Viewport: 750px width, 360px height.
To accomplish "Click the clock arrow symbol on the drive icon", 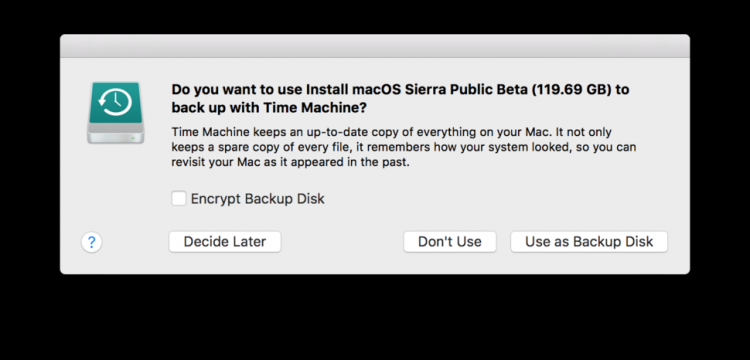I will pyautogui.click(x=115, y=102).
